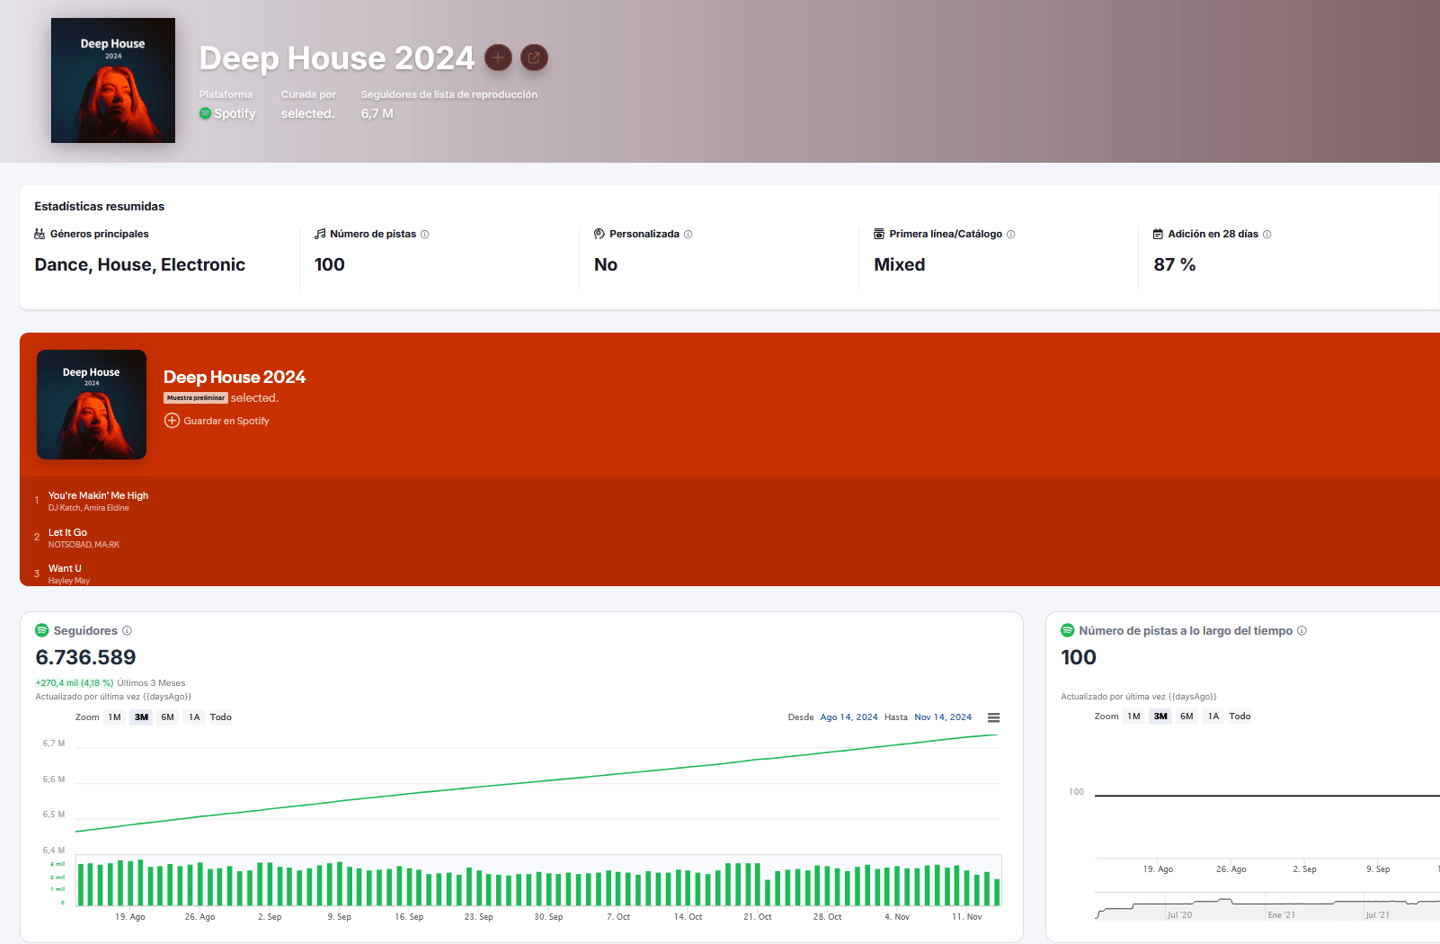This screenshot has height=944, width=1440.
Task: Click the Spotify icon in Seguidores card
Action: 42,630
